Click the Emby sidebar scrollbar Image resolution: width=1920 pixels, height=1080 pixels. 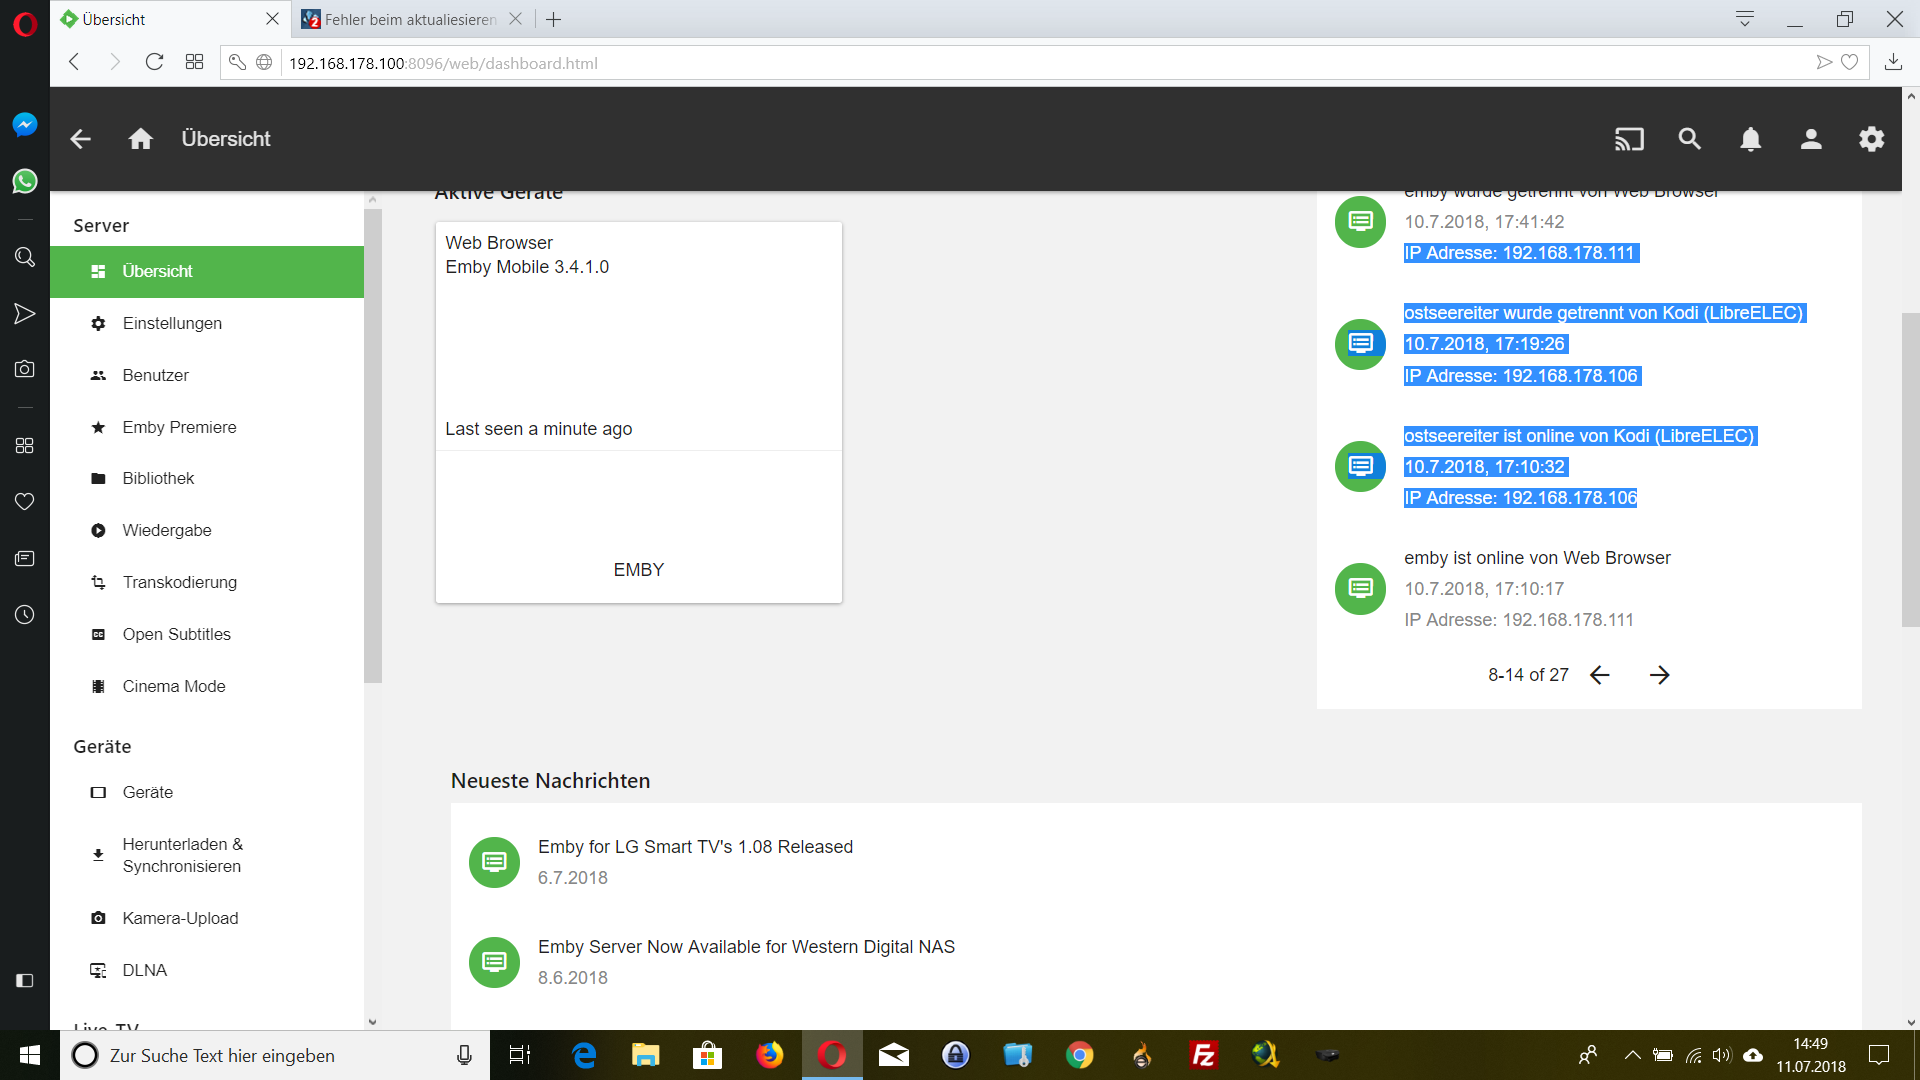point(373,446)
